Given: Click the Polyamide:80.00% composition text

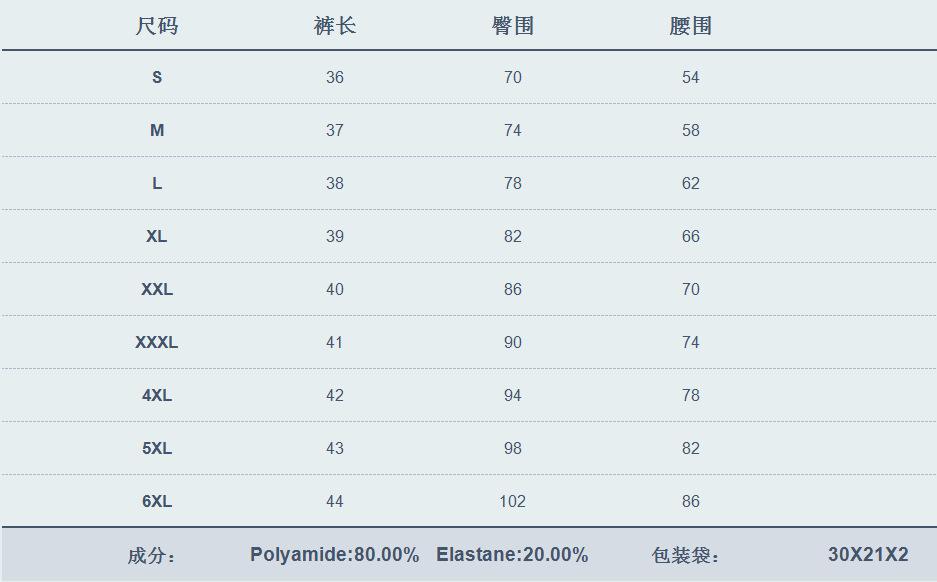Looking at the screenshot, I should tap(335, 555).
